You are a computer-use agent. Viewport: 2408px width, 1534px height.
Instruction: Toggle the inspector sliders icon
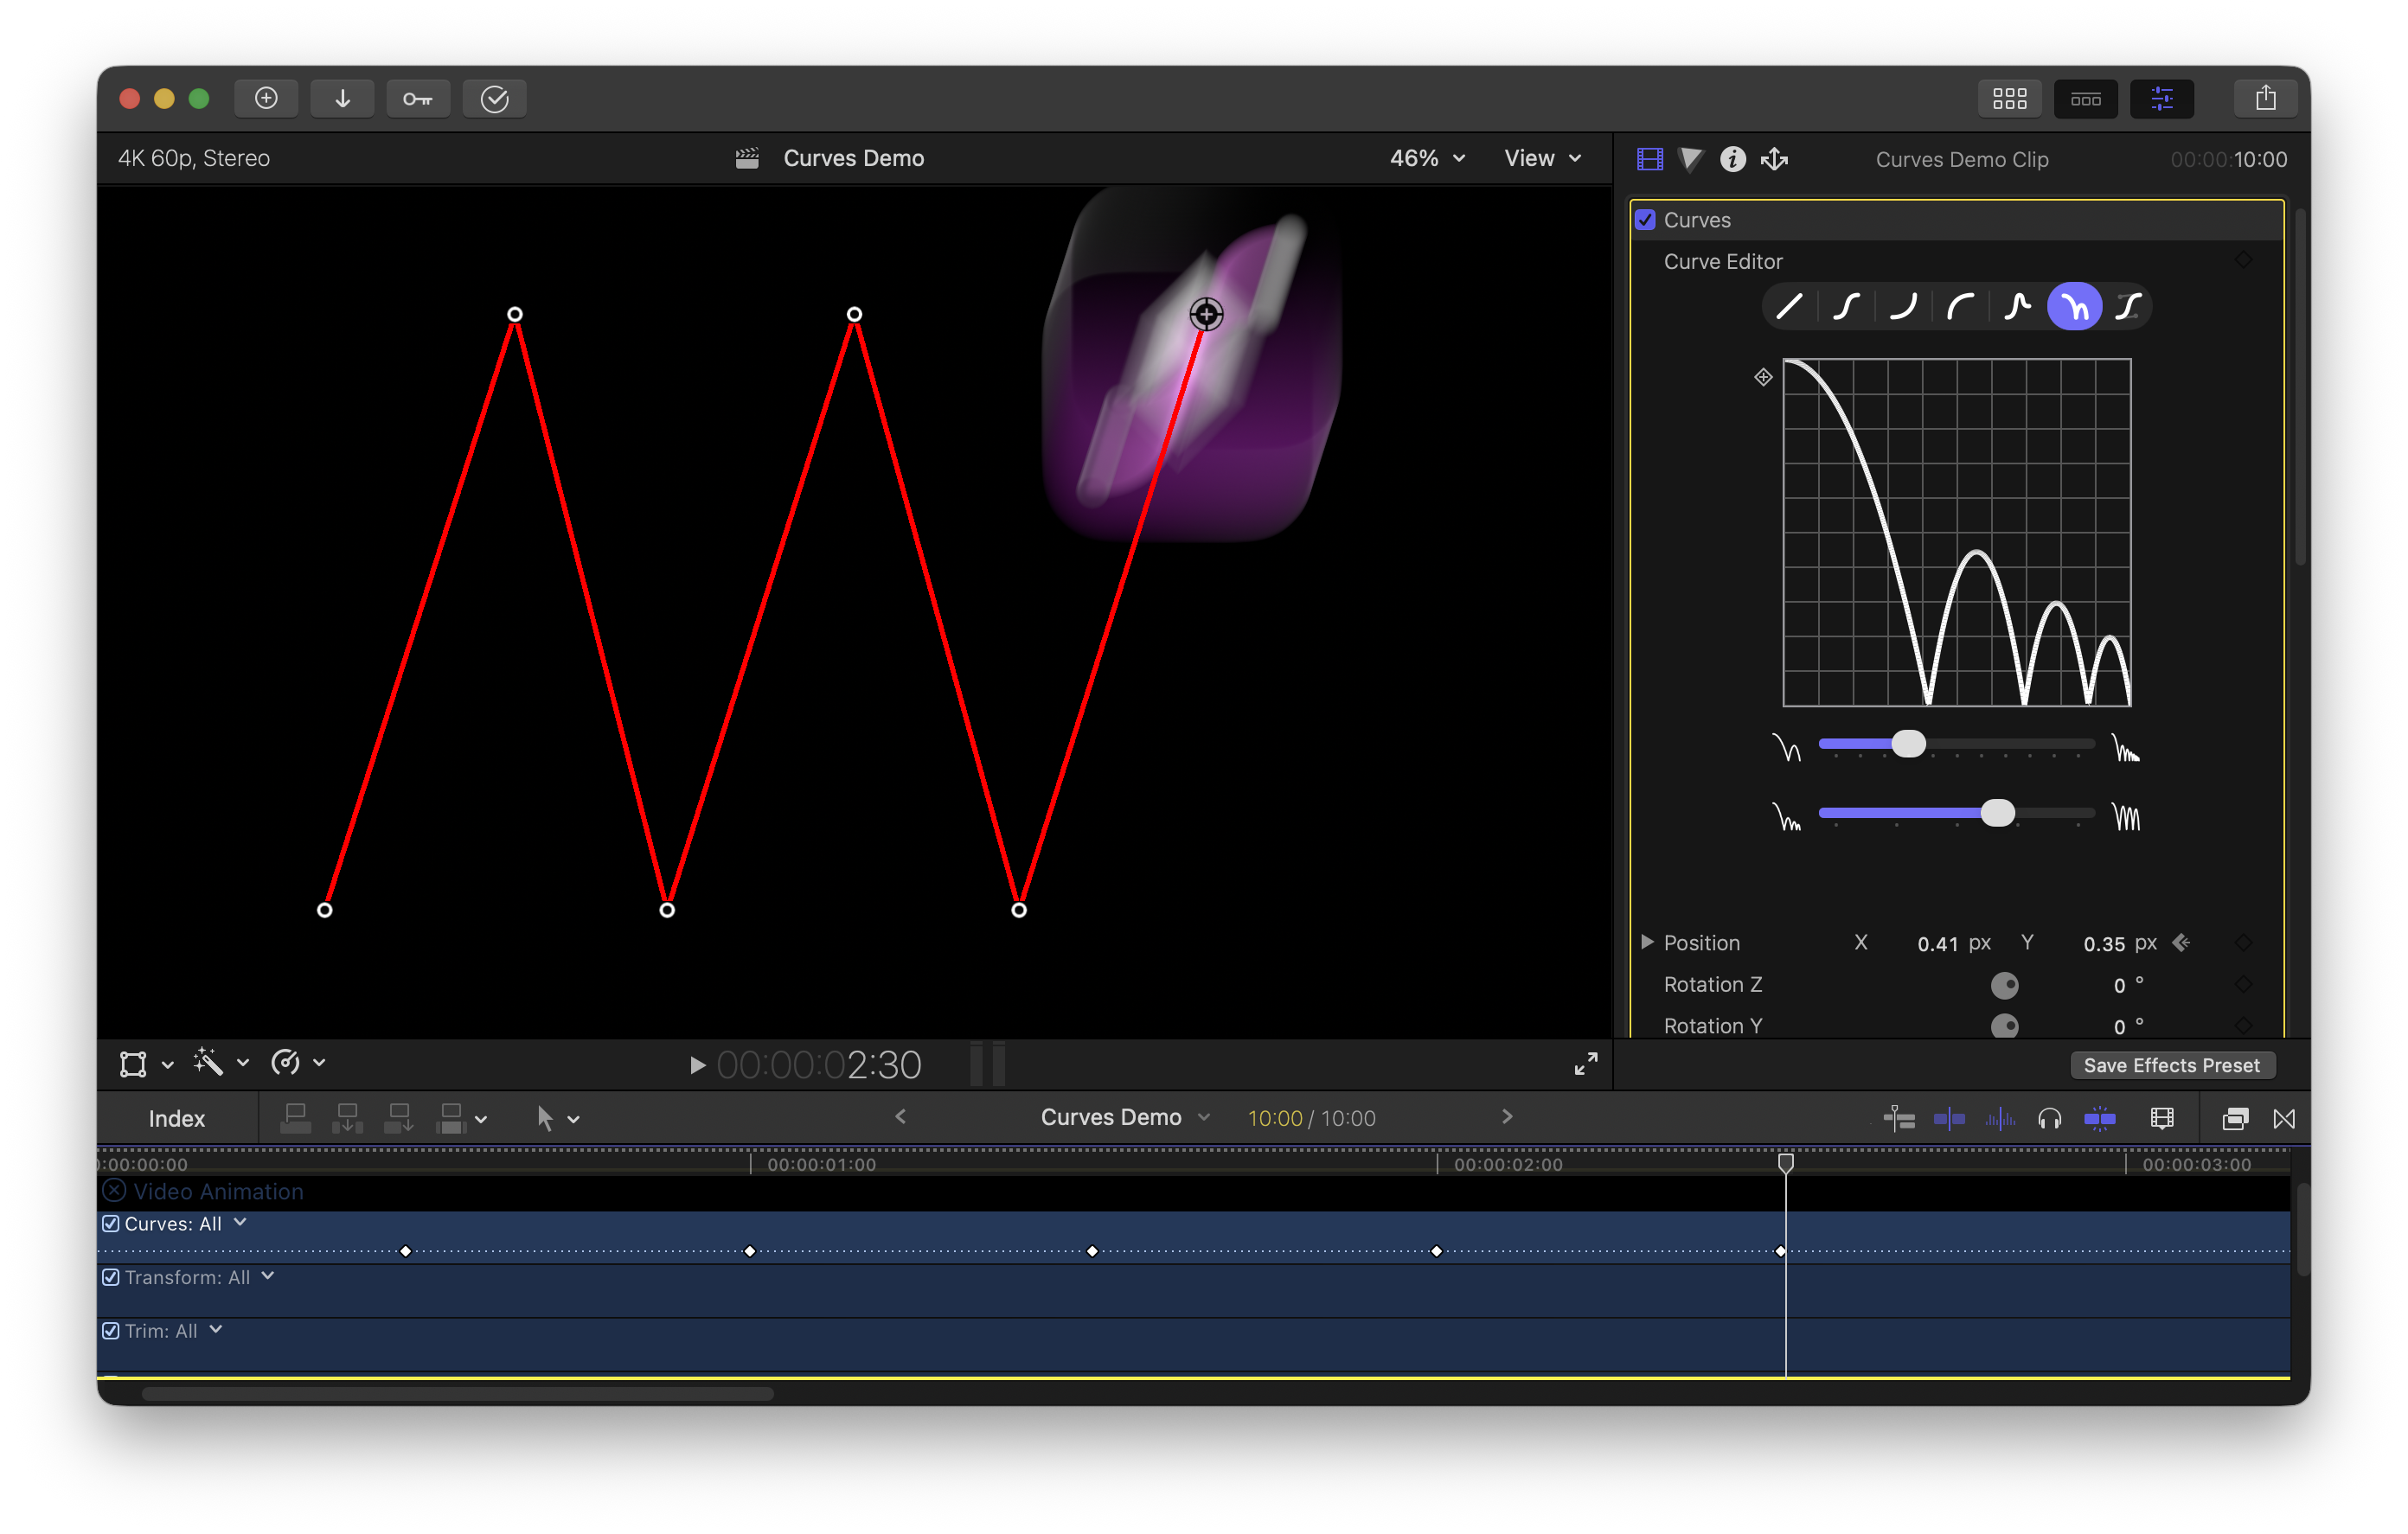pos(2162,99)
